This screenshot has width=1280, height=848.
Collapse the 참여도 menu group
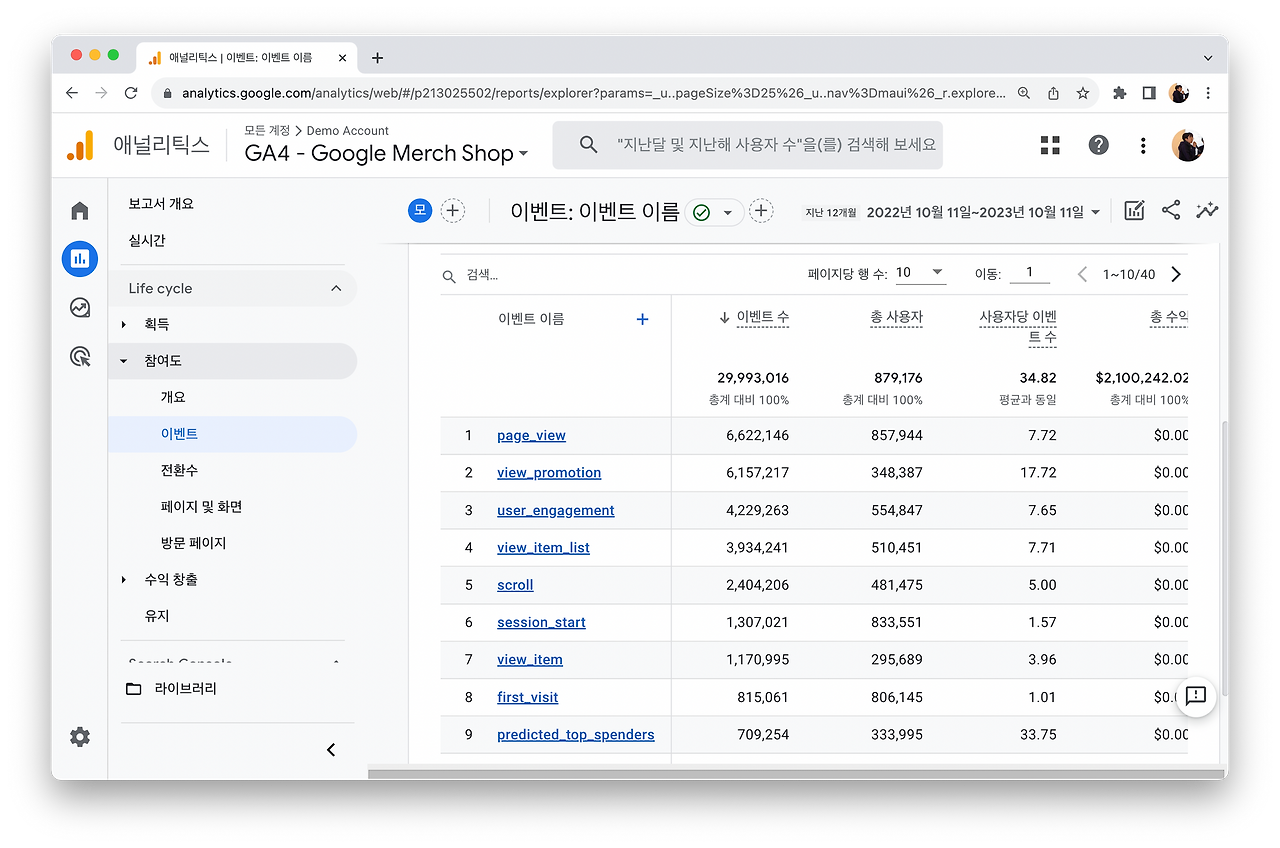[124, 361]
